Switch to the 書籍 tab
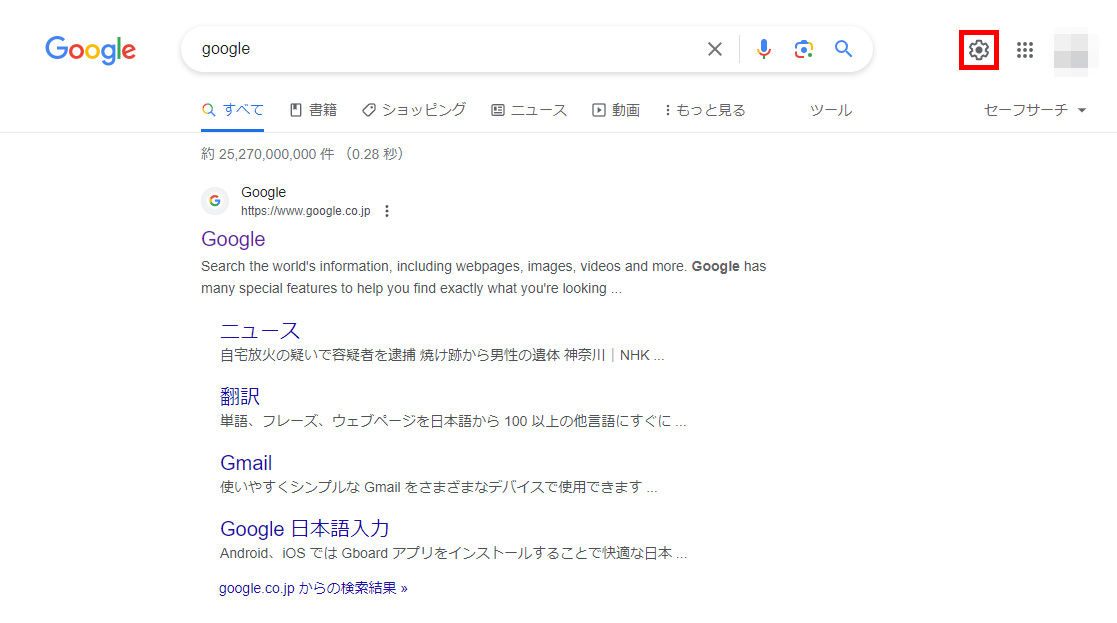The image size is (1117, 623). [313, 110]
